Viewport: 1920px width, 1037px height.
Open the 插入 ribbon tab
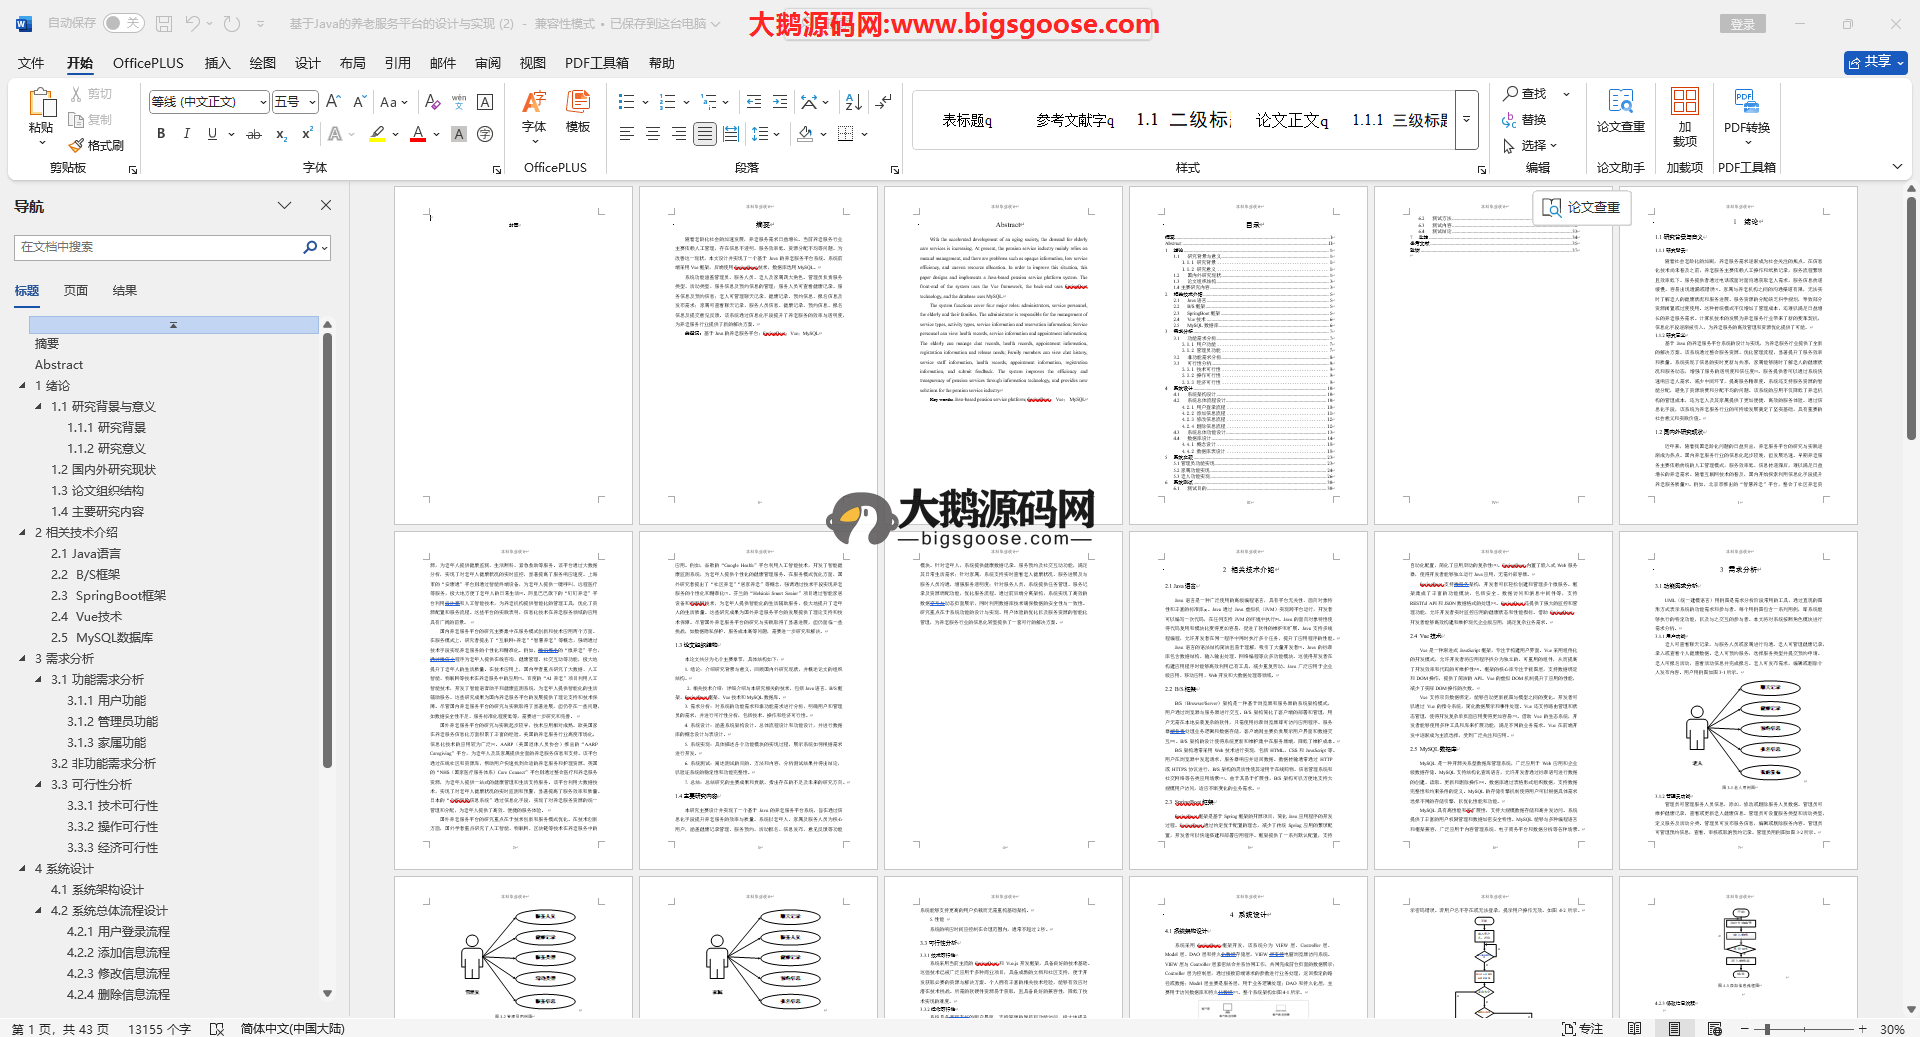(217, 63)
